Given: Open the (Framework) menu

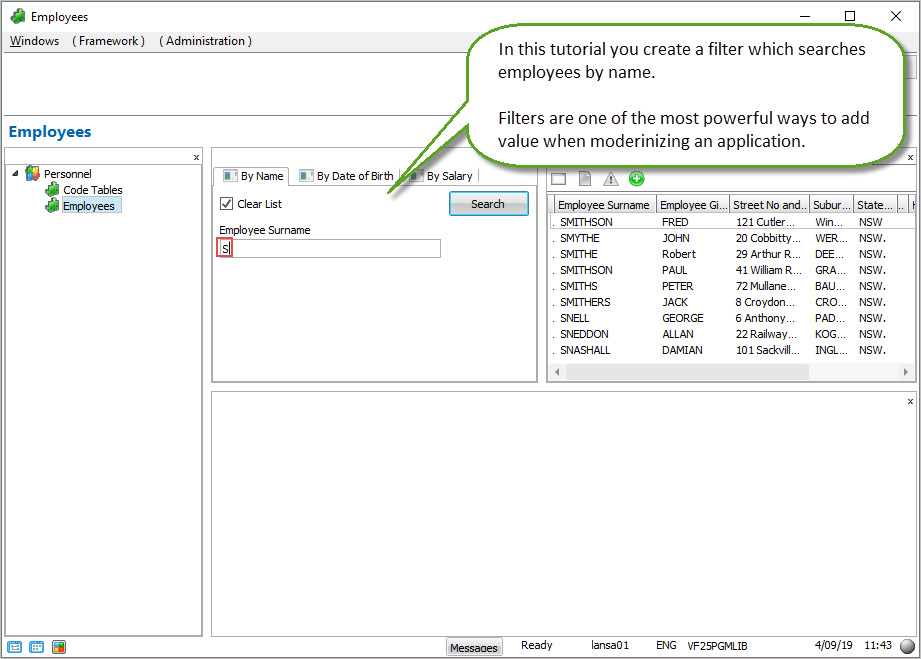Looking at the screenshot, I should pyautogui.click(x=109, y=41).
